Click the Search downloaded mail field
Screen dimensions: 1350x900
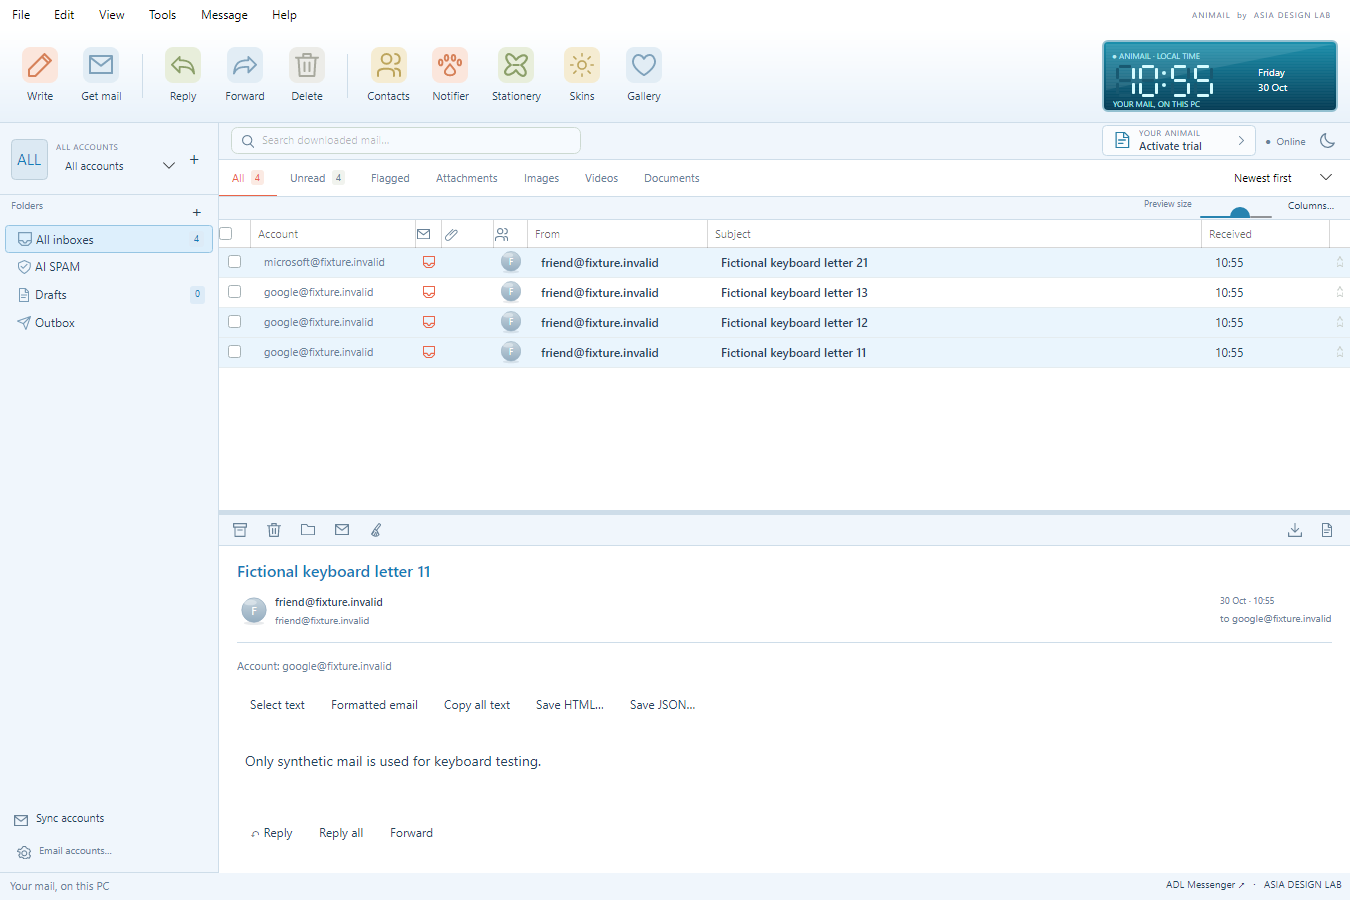point(406,141)
